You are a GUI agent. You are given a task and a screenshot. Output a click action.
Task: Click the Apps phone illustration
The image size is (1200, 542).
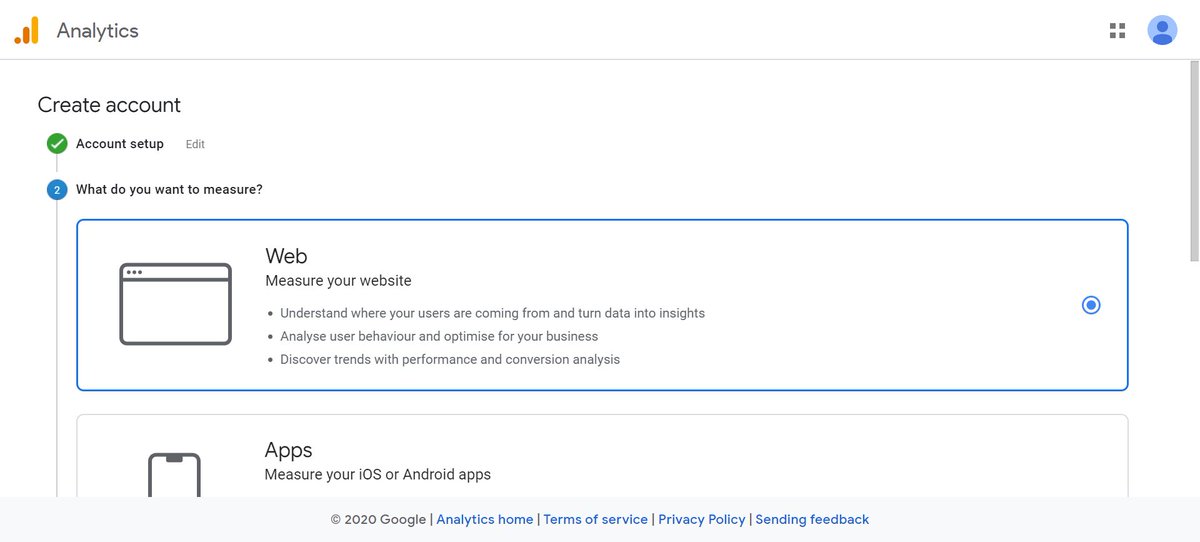point(175,475)
